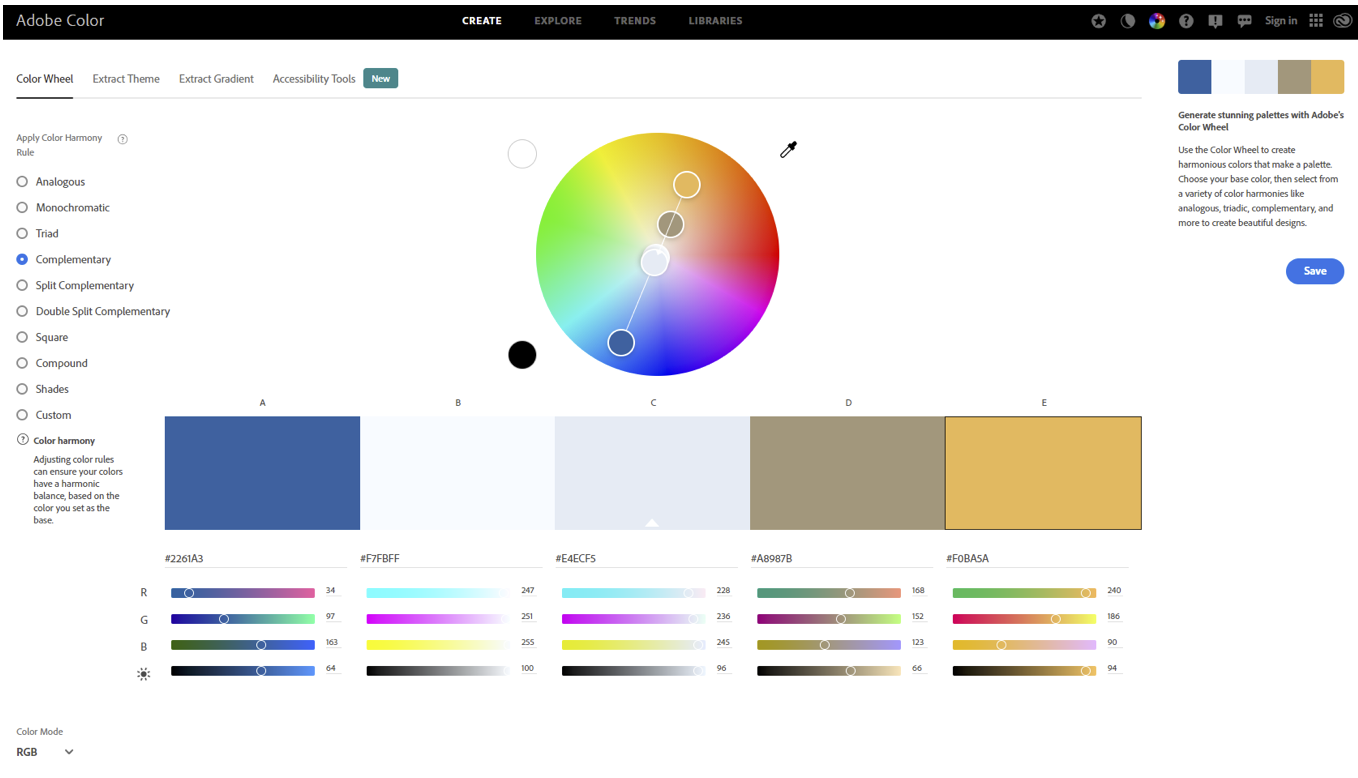Click the G slider for color D
Image resolution: width=1358 pixels, height=778 pixels.
point(829,619)
